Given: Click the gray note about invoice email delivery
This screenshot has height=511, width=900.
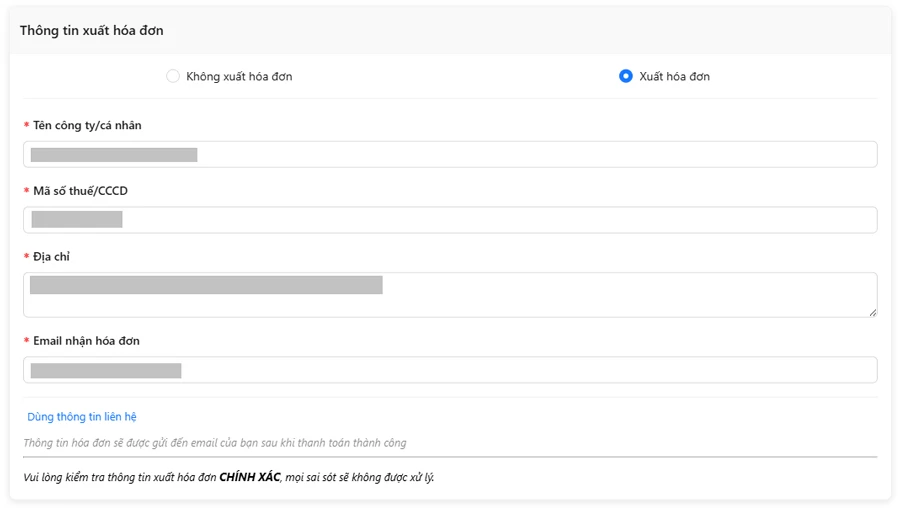Looking at the screenshot, I should point(215,443).
